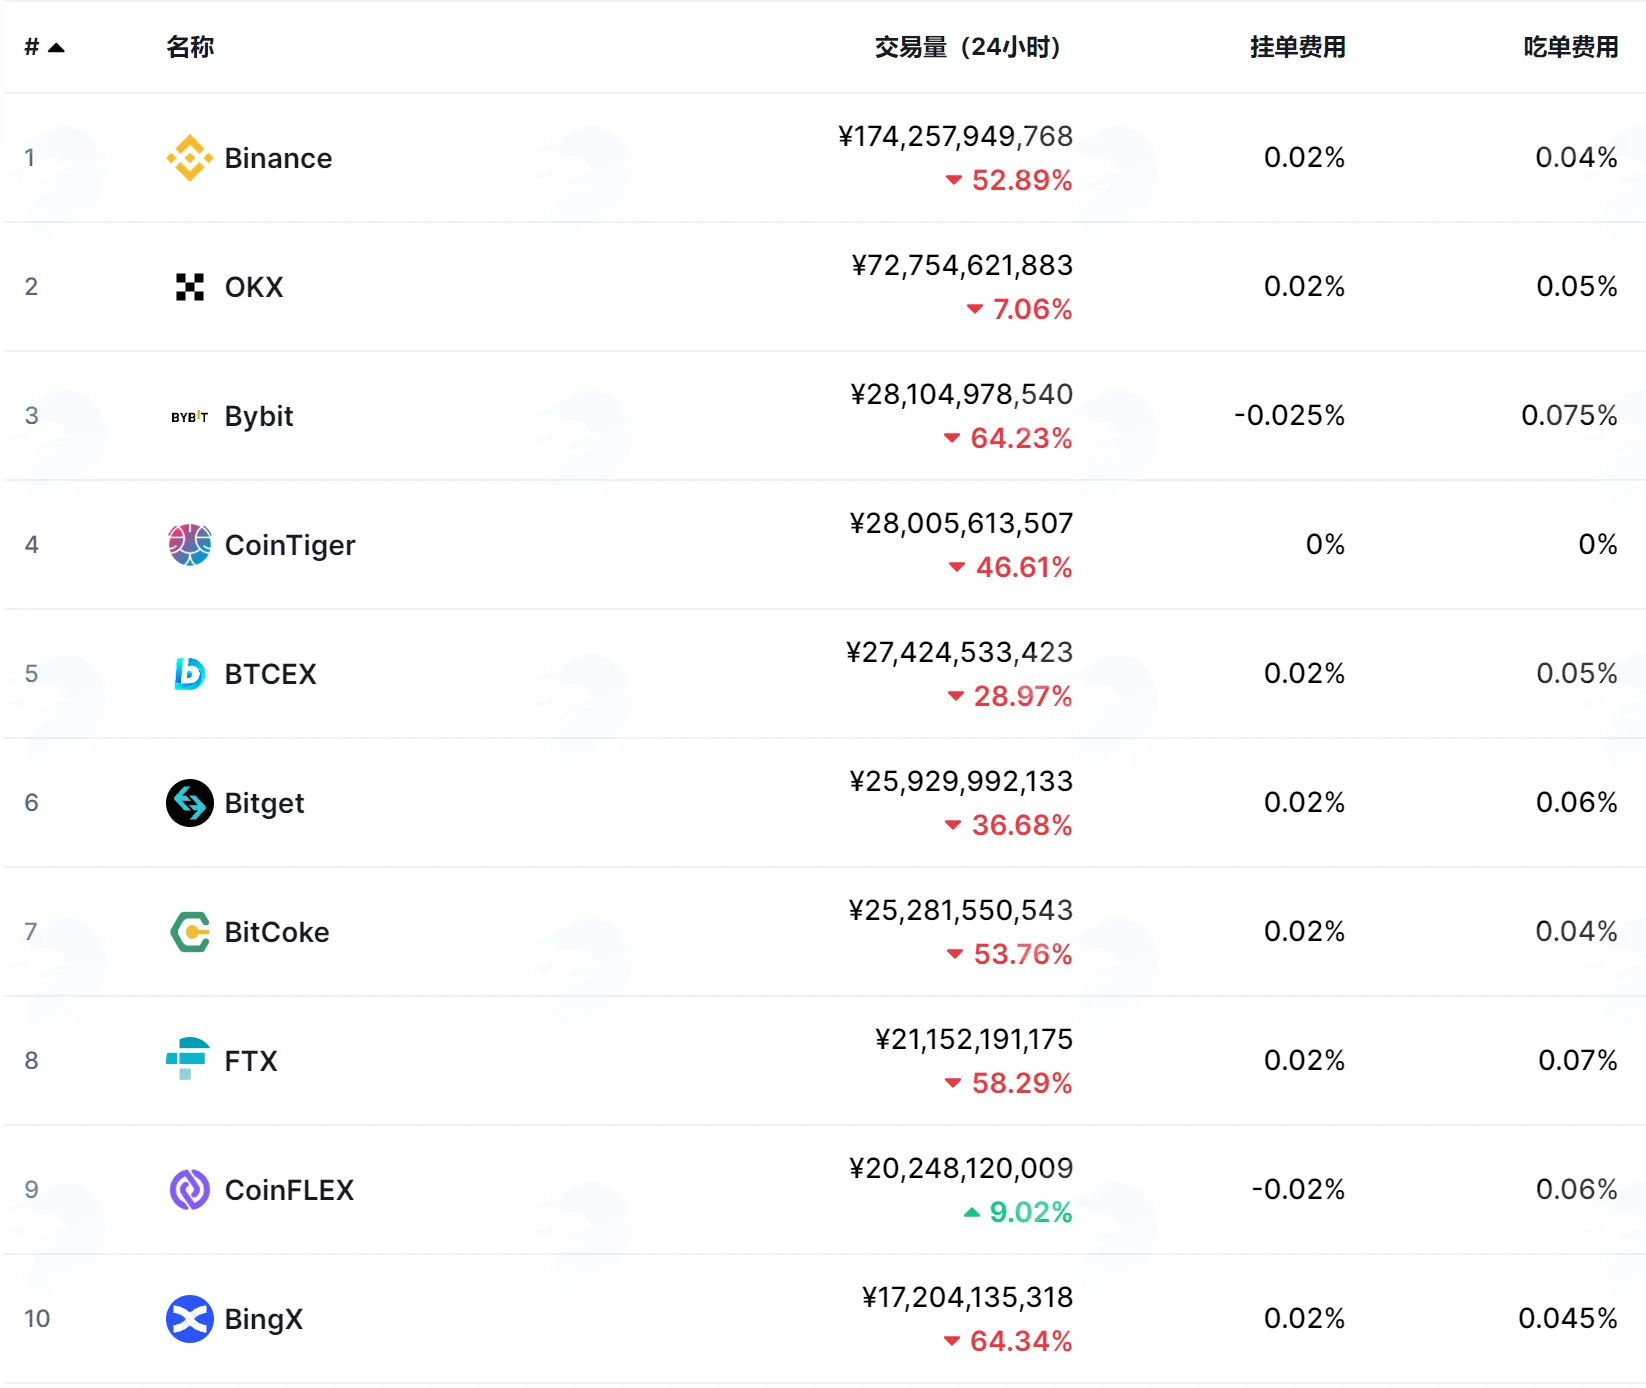
Task: Click the OKX logo icon
Action: pyautogui.click(x=189, y=287)
